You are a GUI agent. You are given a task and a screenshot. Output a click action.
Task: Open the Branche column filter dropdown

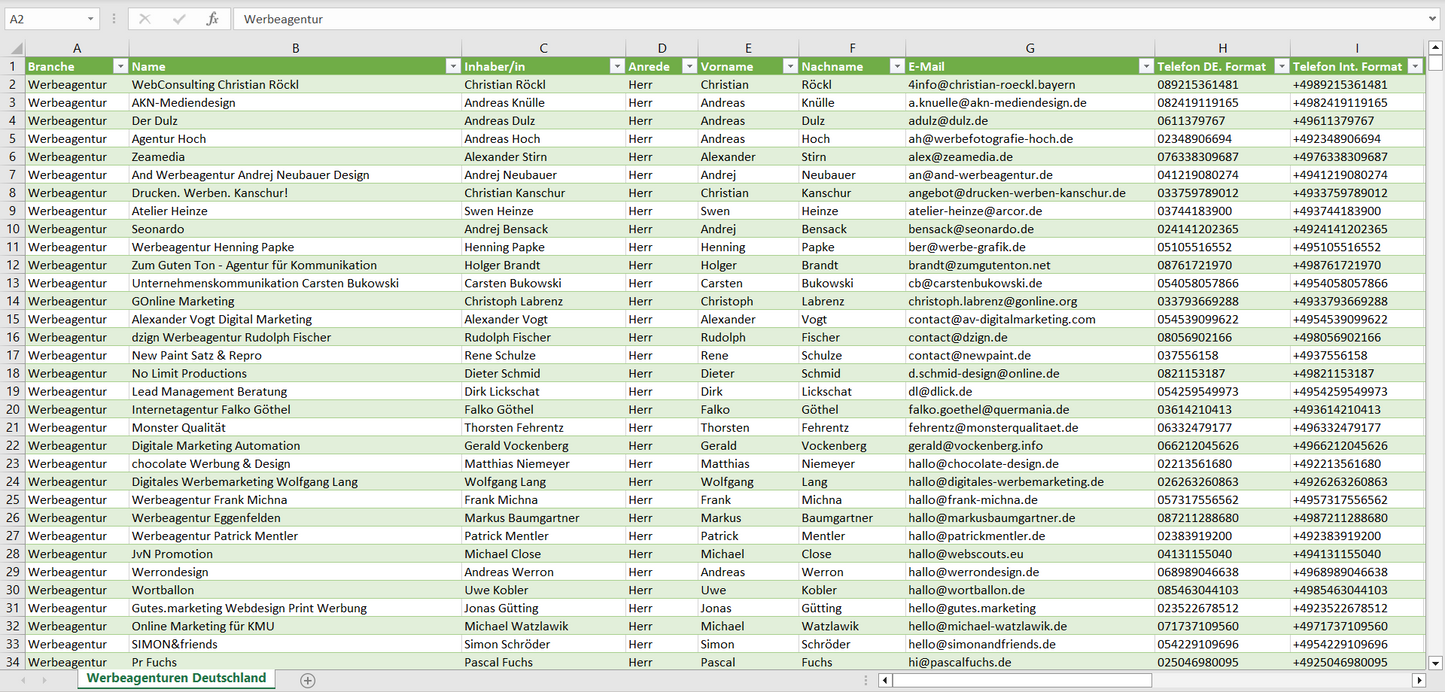click(120, 67)
